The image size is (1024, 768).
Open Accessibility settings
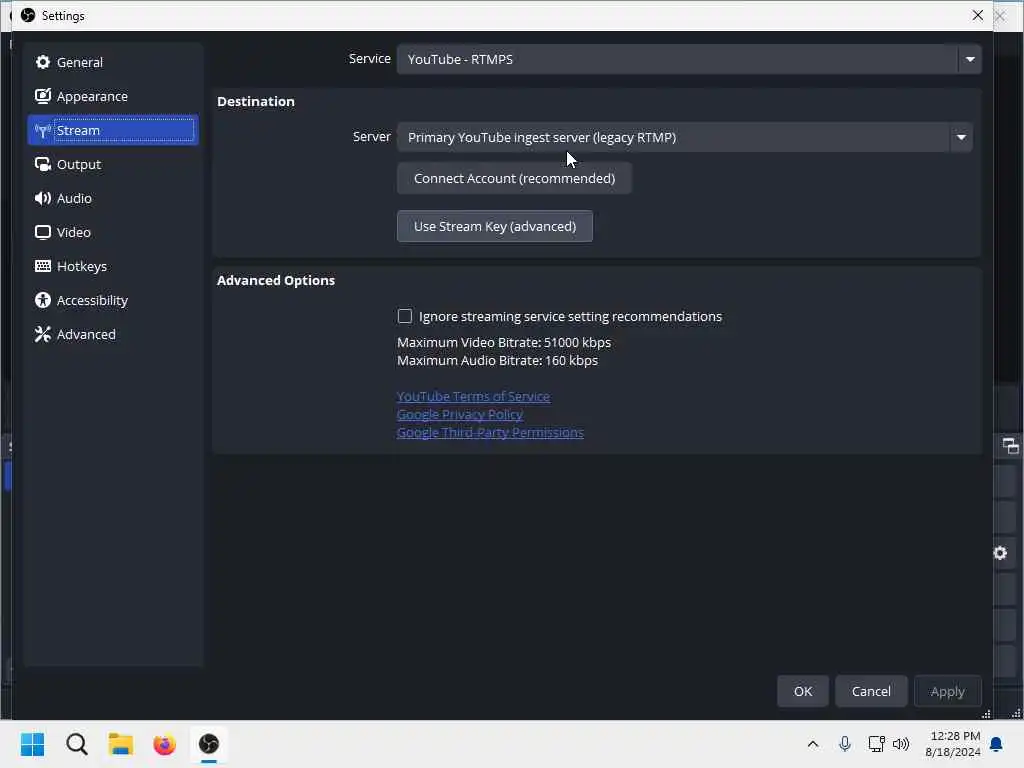pos(112,300)
